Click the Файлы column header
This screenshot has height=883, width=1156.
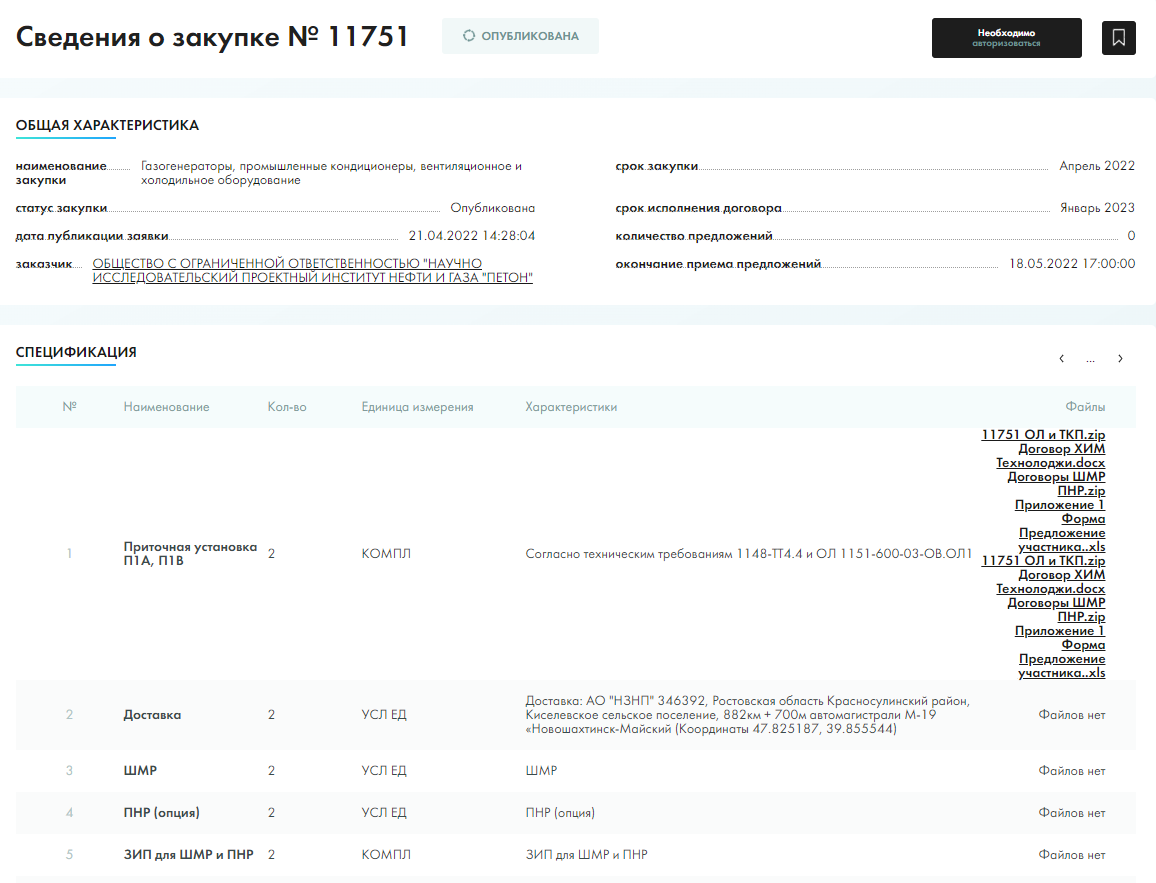(x=1085, y=407)
